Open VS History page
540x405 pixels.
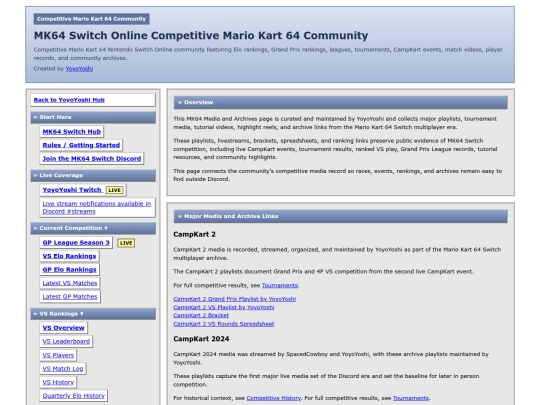[58, 382]
